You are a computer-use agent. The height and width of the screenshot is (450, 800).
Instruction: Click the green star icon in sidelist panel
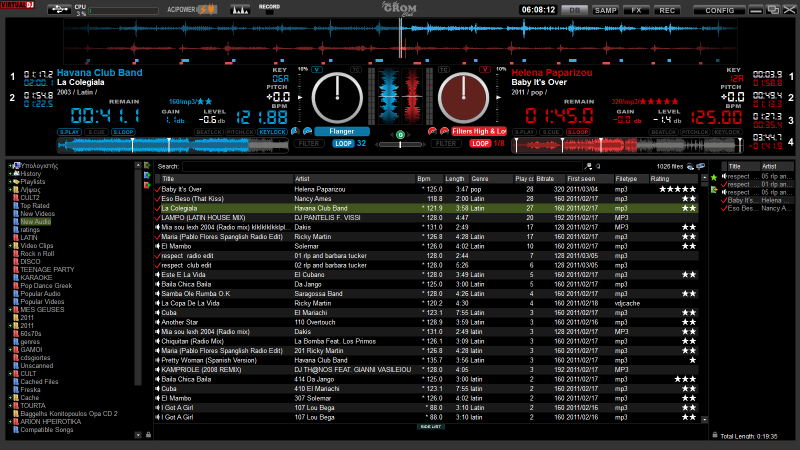[714, 178]
